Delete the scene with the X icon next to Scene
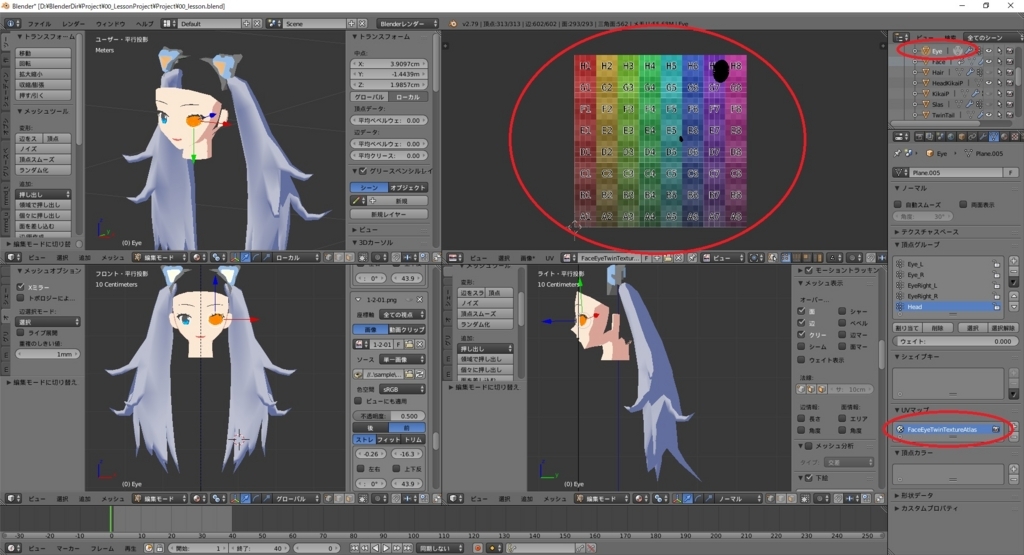The image size is (1024, 555). (362, 24)
